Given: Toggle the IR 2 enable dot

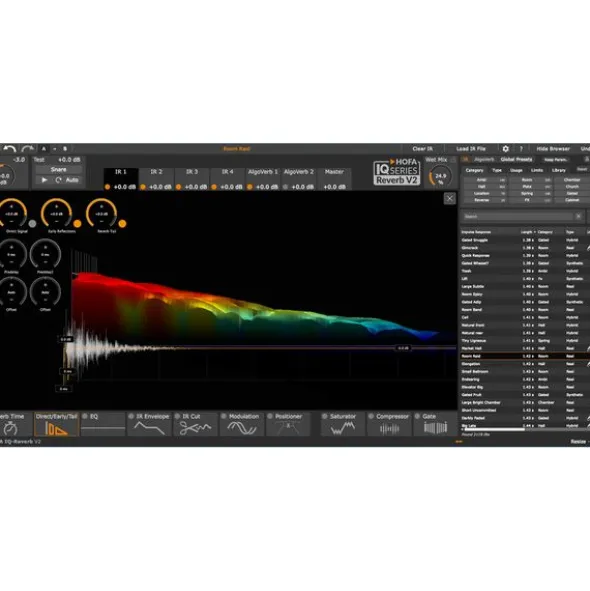Looking at the screenshot, I should coord(143,187).
